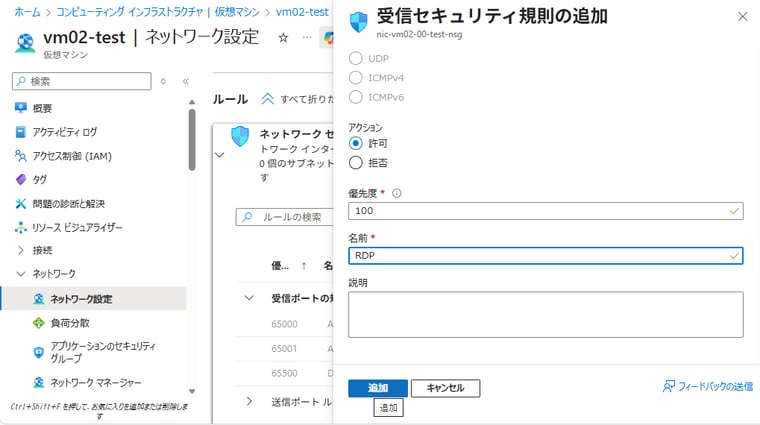
Task: Click the 負荷分散 green diamond icon
Action: (x=39, y=323)
